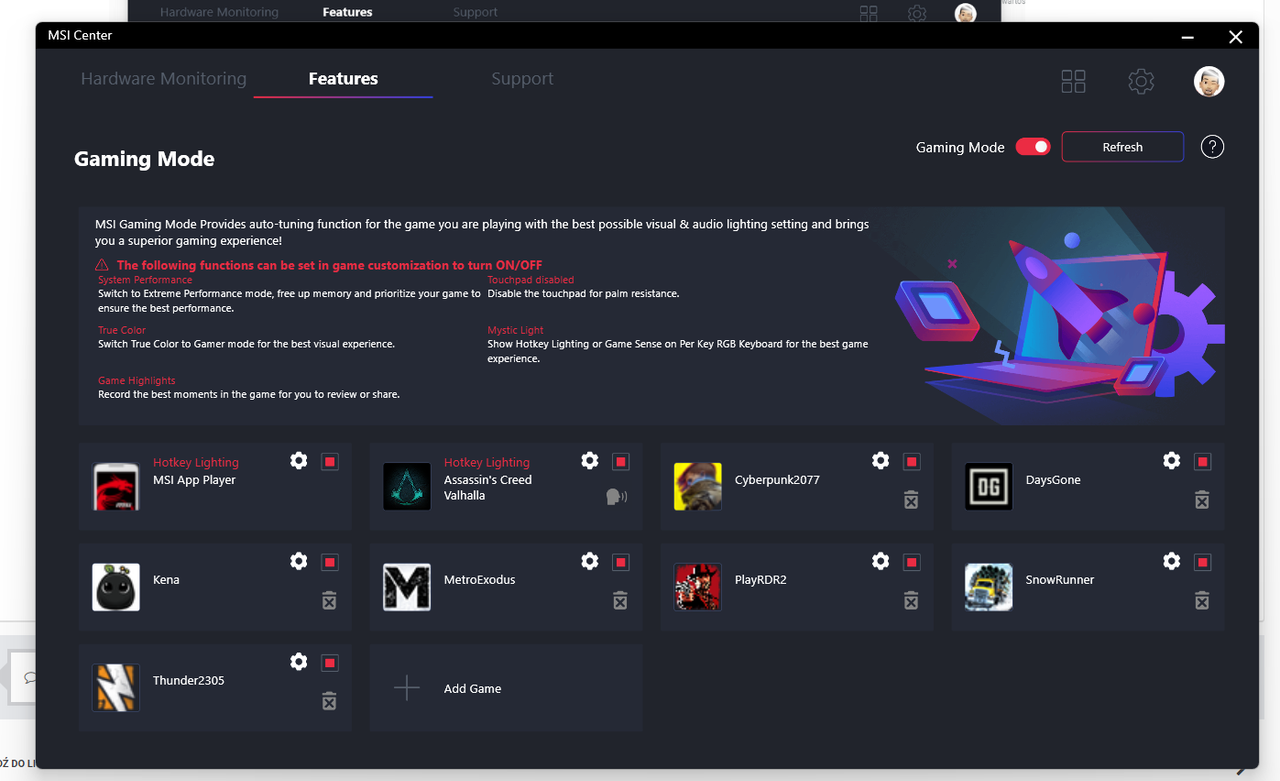The height and width of the screenshot is (781, 1280).
Task: Click the Mystic Light heading
Action: [516, 330]
